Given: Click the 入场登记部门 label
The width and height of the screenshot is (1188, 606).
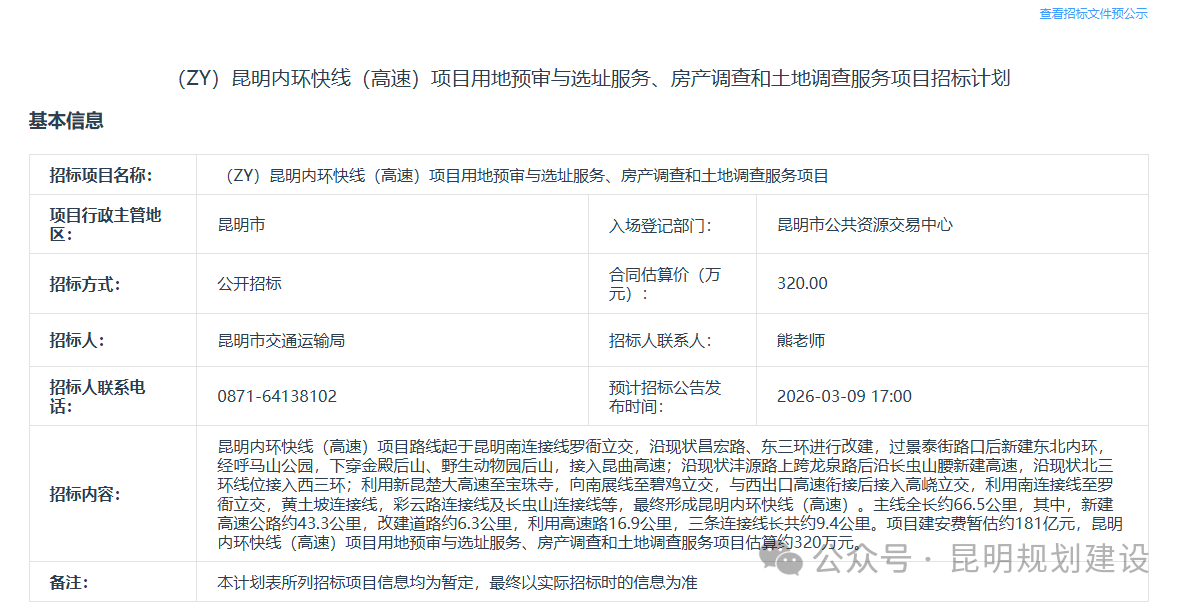Looking at the screenshot, I should [x=660, y=226].
